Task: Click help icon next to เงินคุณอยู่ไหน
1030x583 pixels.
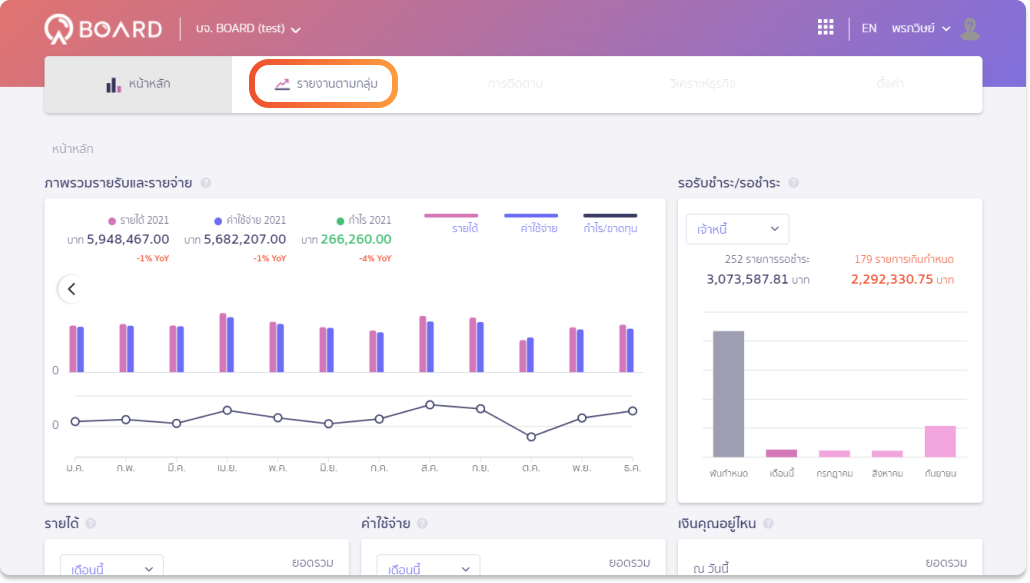Action: (768, 523)
